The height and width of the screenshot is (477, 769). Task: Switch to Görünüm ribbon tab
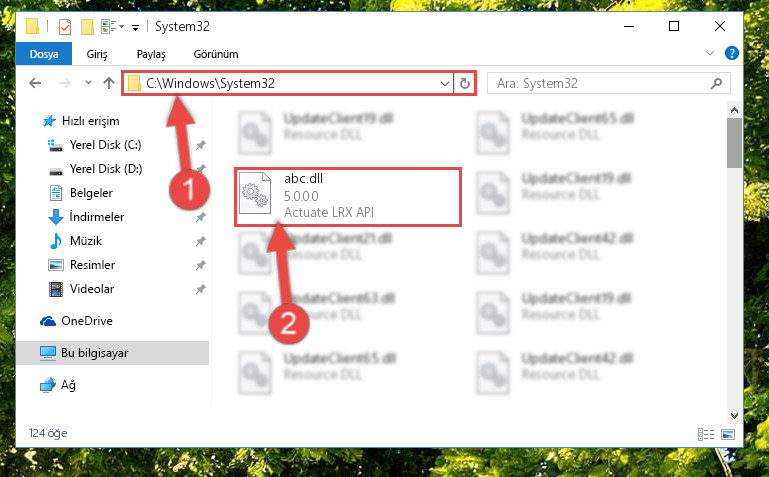[x=216, y=54]
